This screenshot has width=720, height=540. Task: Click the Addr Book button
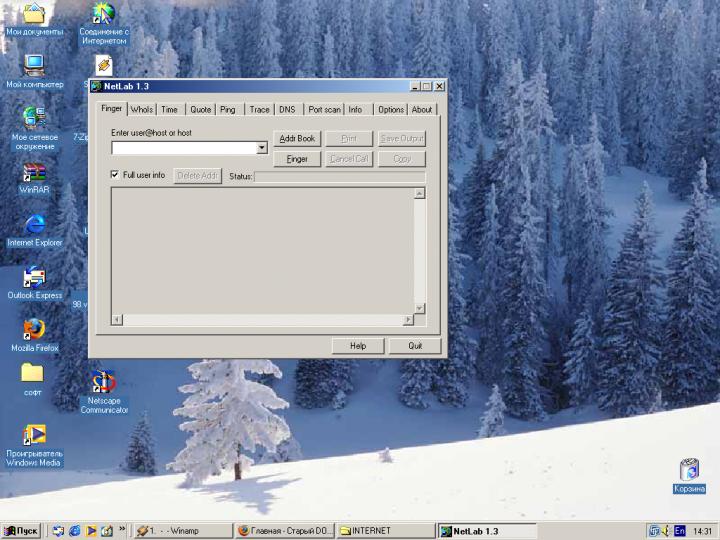tap(297, 139)
